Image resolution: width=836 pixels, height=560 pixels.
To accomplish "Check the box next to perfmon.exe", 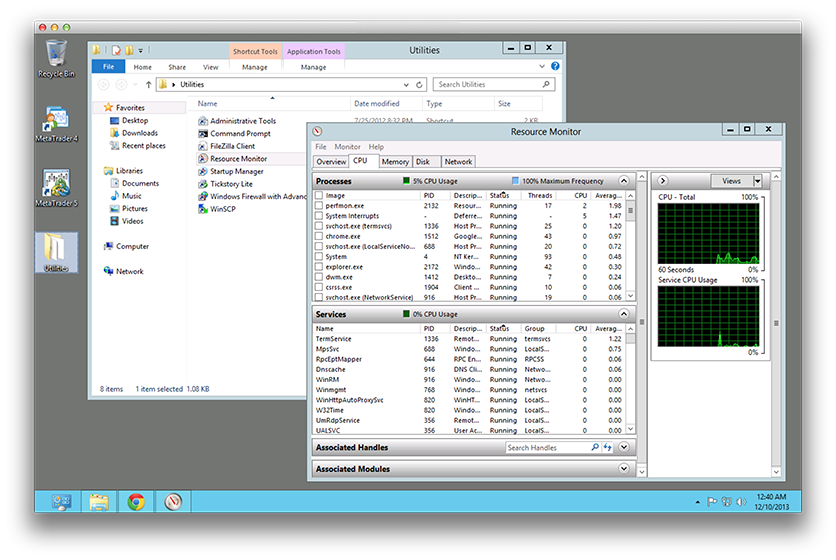I will (319, 205).
